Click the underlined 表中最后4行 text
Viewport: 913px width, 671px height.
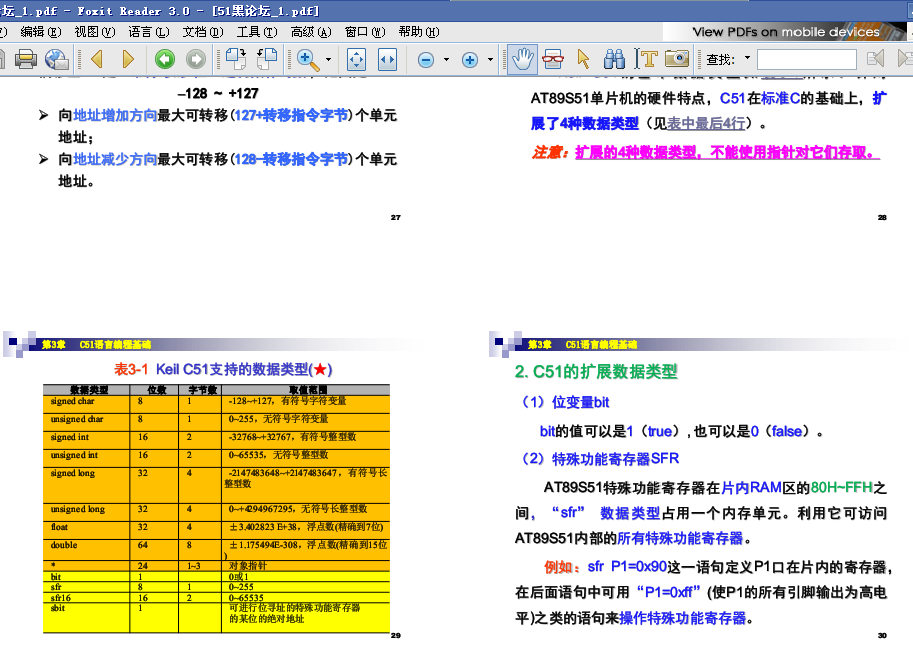click(x=706, y=123)
